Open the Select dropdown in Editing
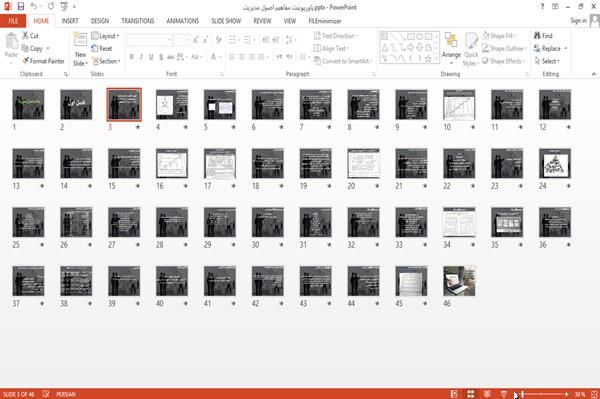The height and width of the screenshot is (399, 600). tap(547, 61)
